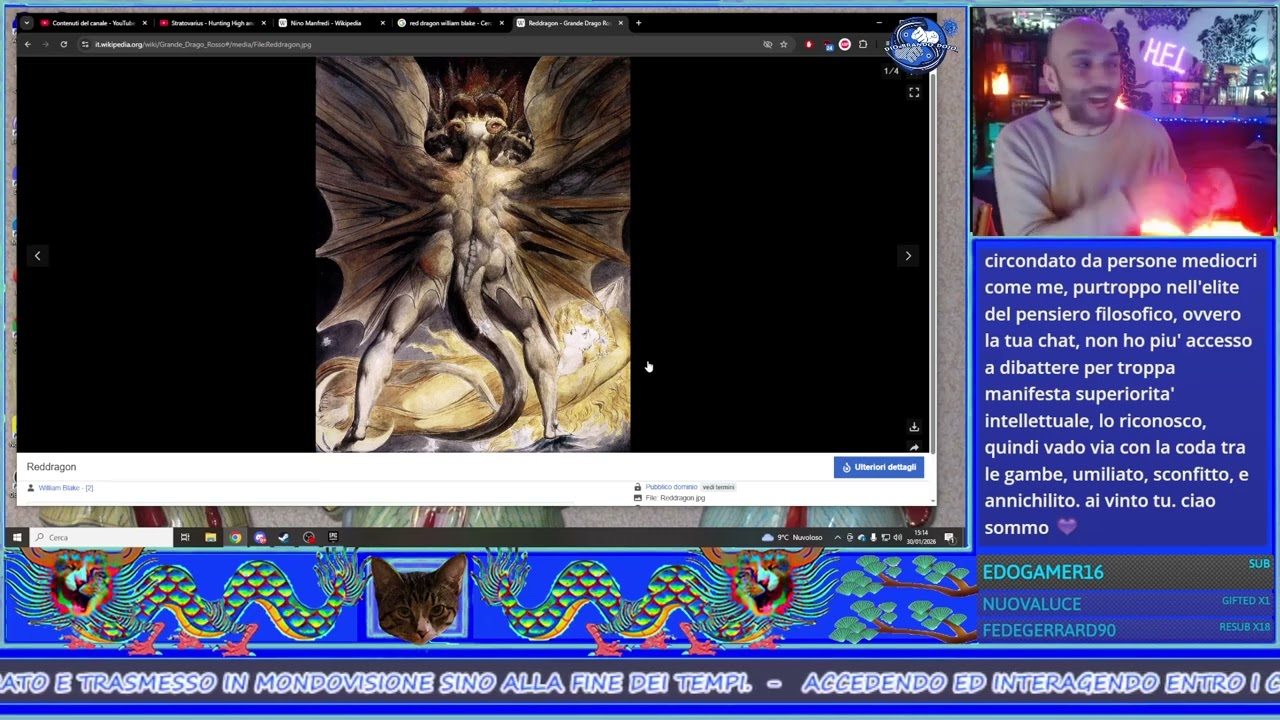Open the Extensions puzzle menu

pos(863,44)
